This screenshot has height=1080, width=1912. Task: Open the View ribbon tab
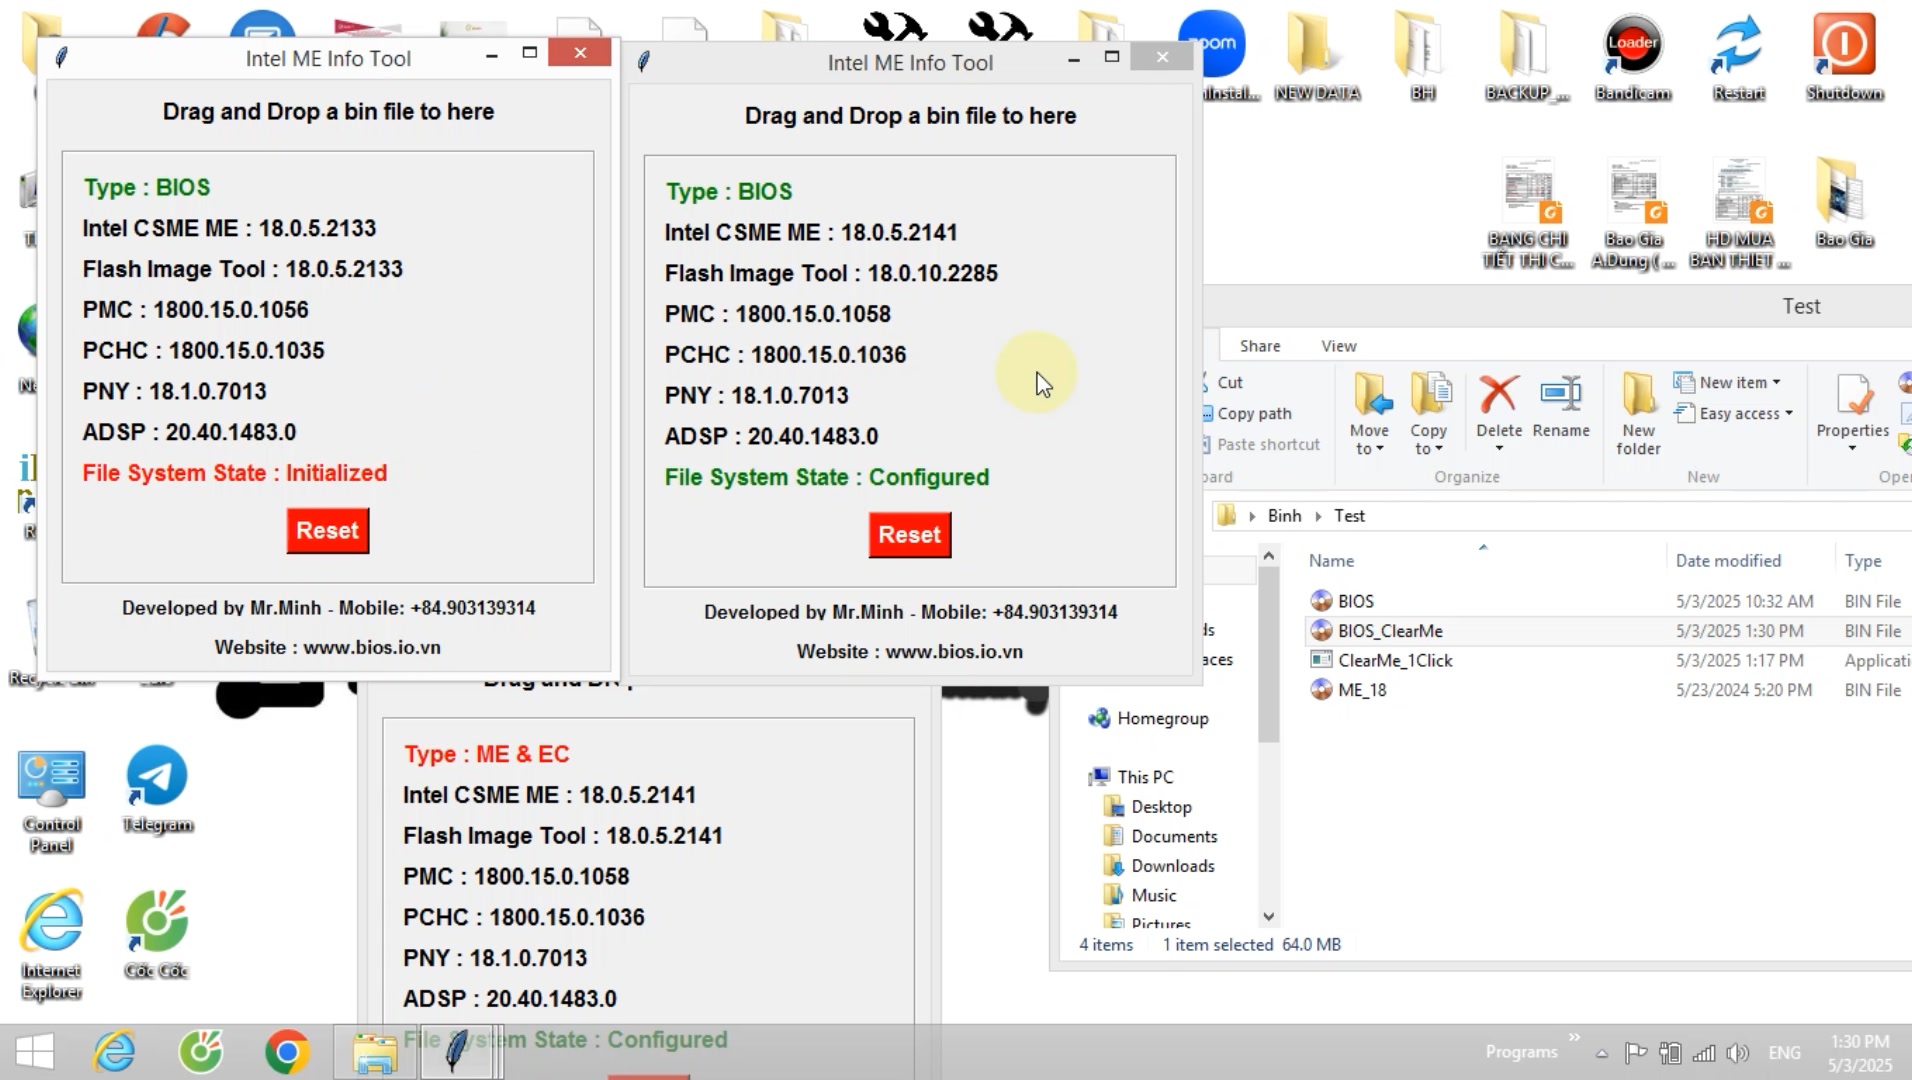pyautogui.click(x=1338, y=346)
